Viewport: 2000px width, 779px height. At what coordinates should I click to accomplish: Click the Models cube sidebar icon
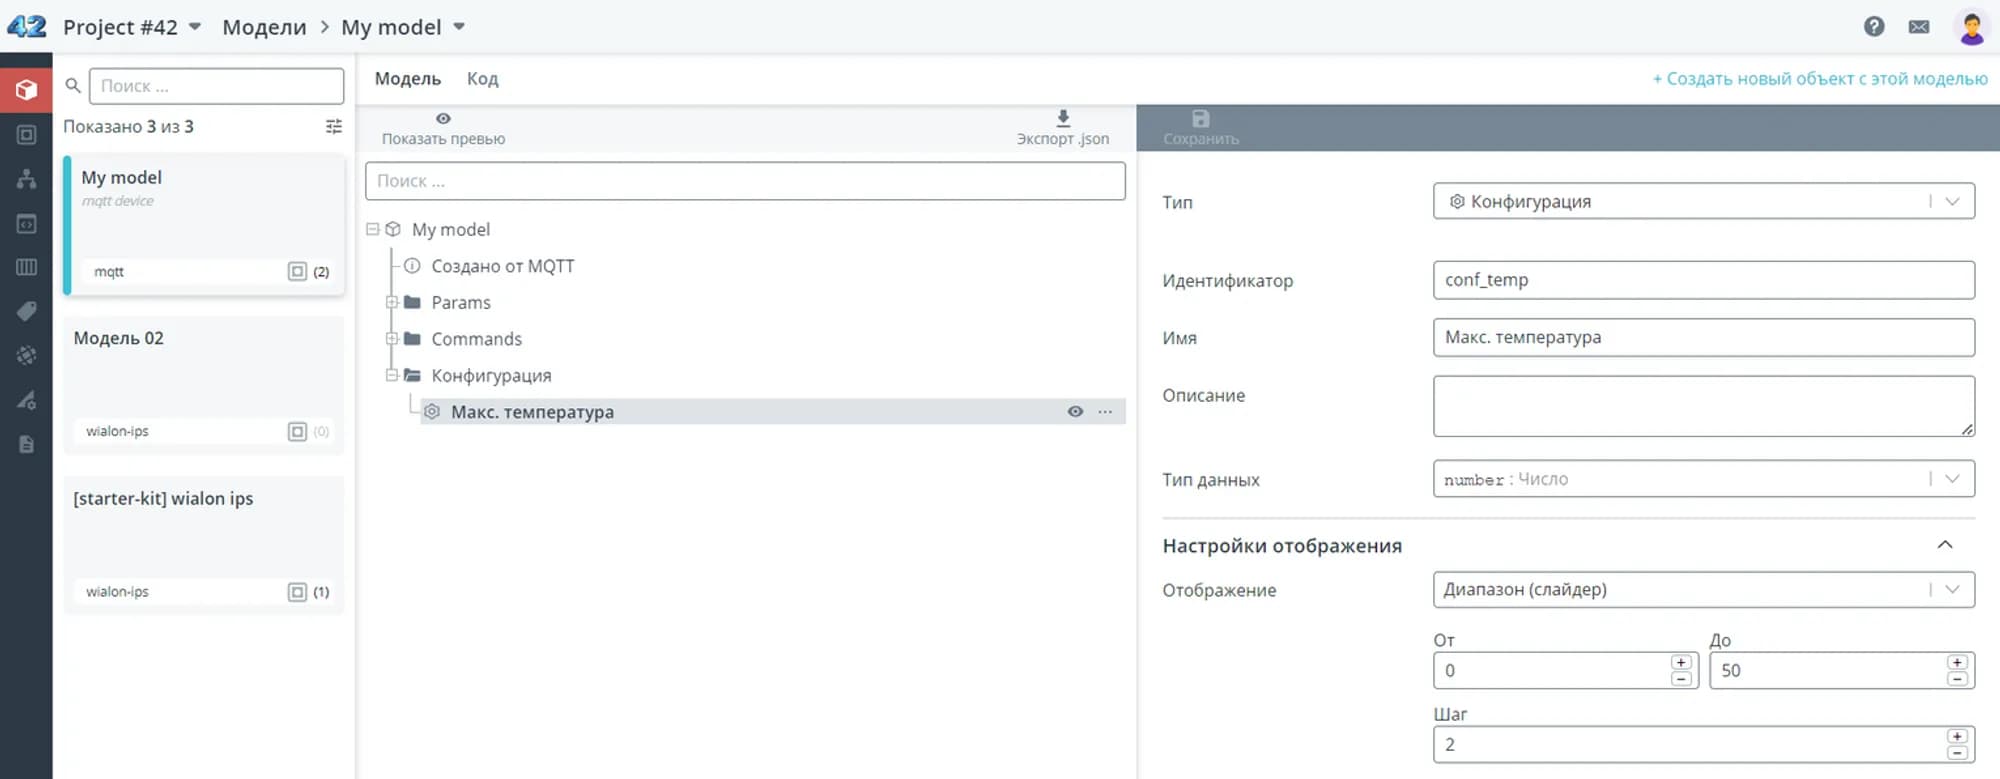26,90
